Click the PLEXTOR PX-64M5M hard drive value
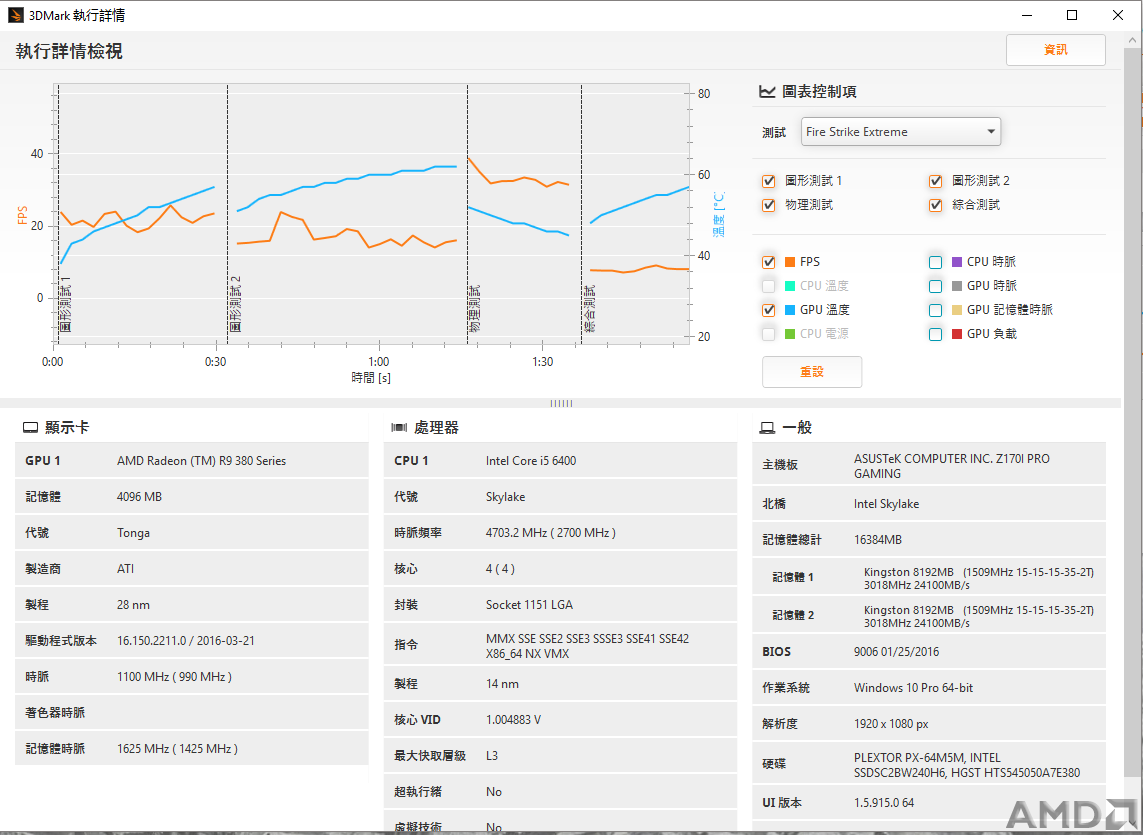 coord(967,765)
